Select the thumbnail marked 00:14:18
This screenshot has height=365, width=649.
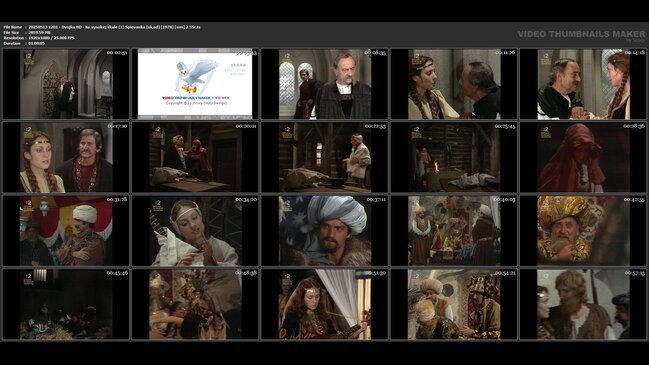pyautogui.click(x=583, y=84)
